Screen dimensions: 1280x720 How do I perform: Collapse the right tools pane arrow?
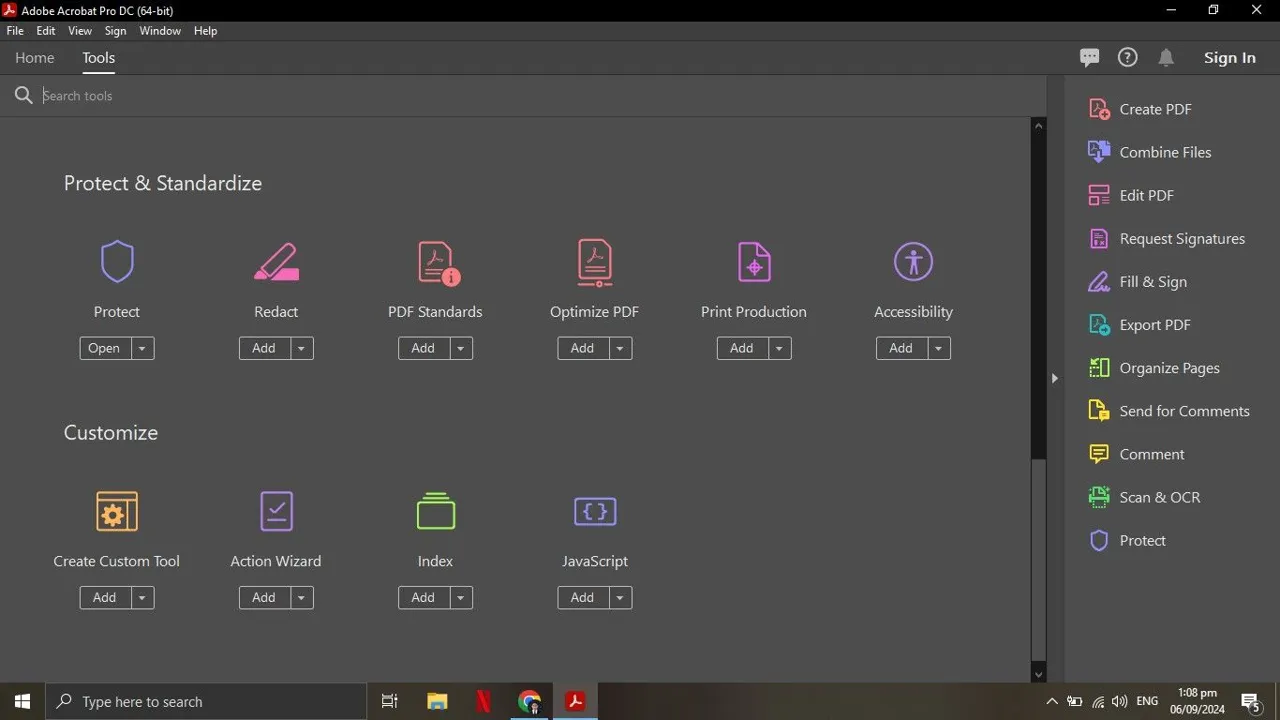click(x=1054, y=378)
